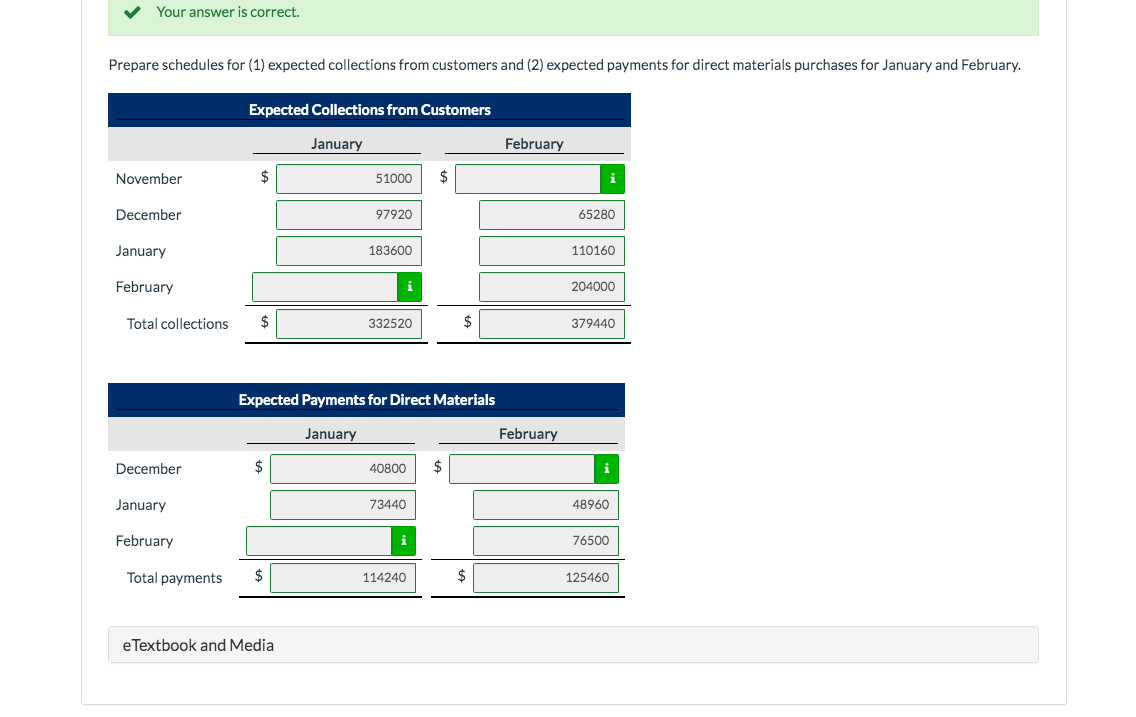
Task: Click the dollar sign next to November January entry
Action: 265,178
